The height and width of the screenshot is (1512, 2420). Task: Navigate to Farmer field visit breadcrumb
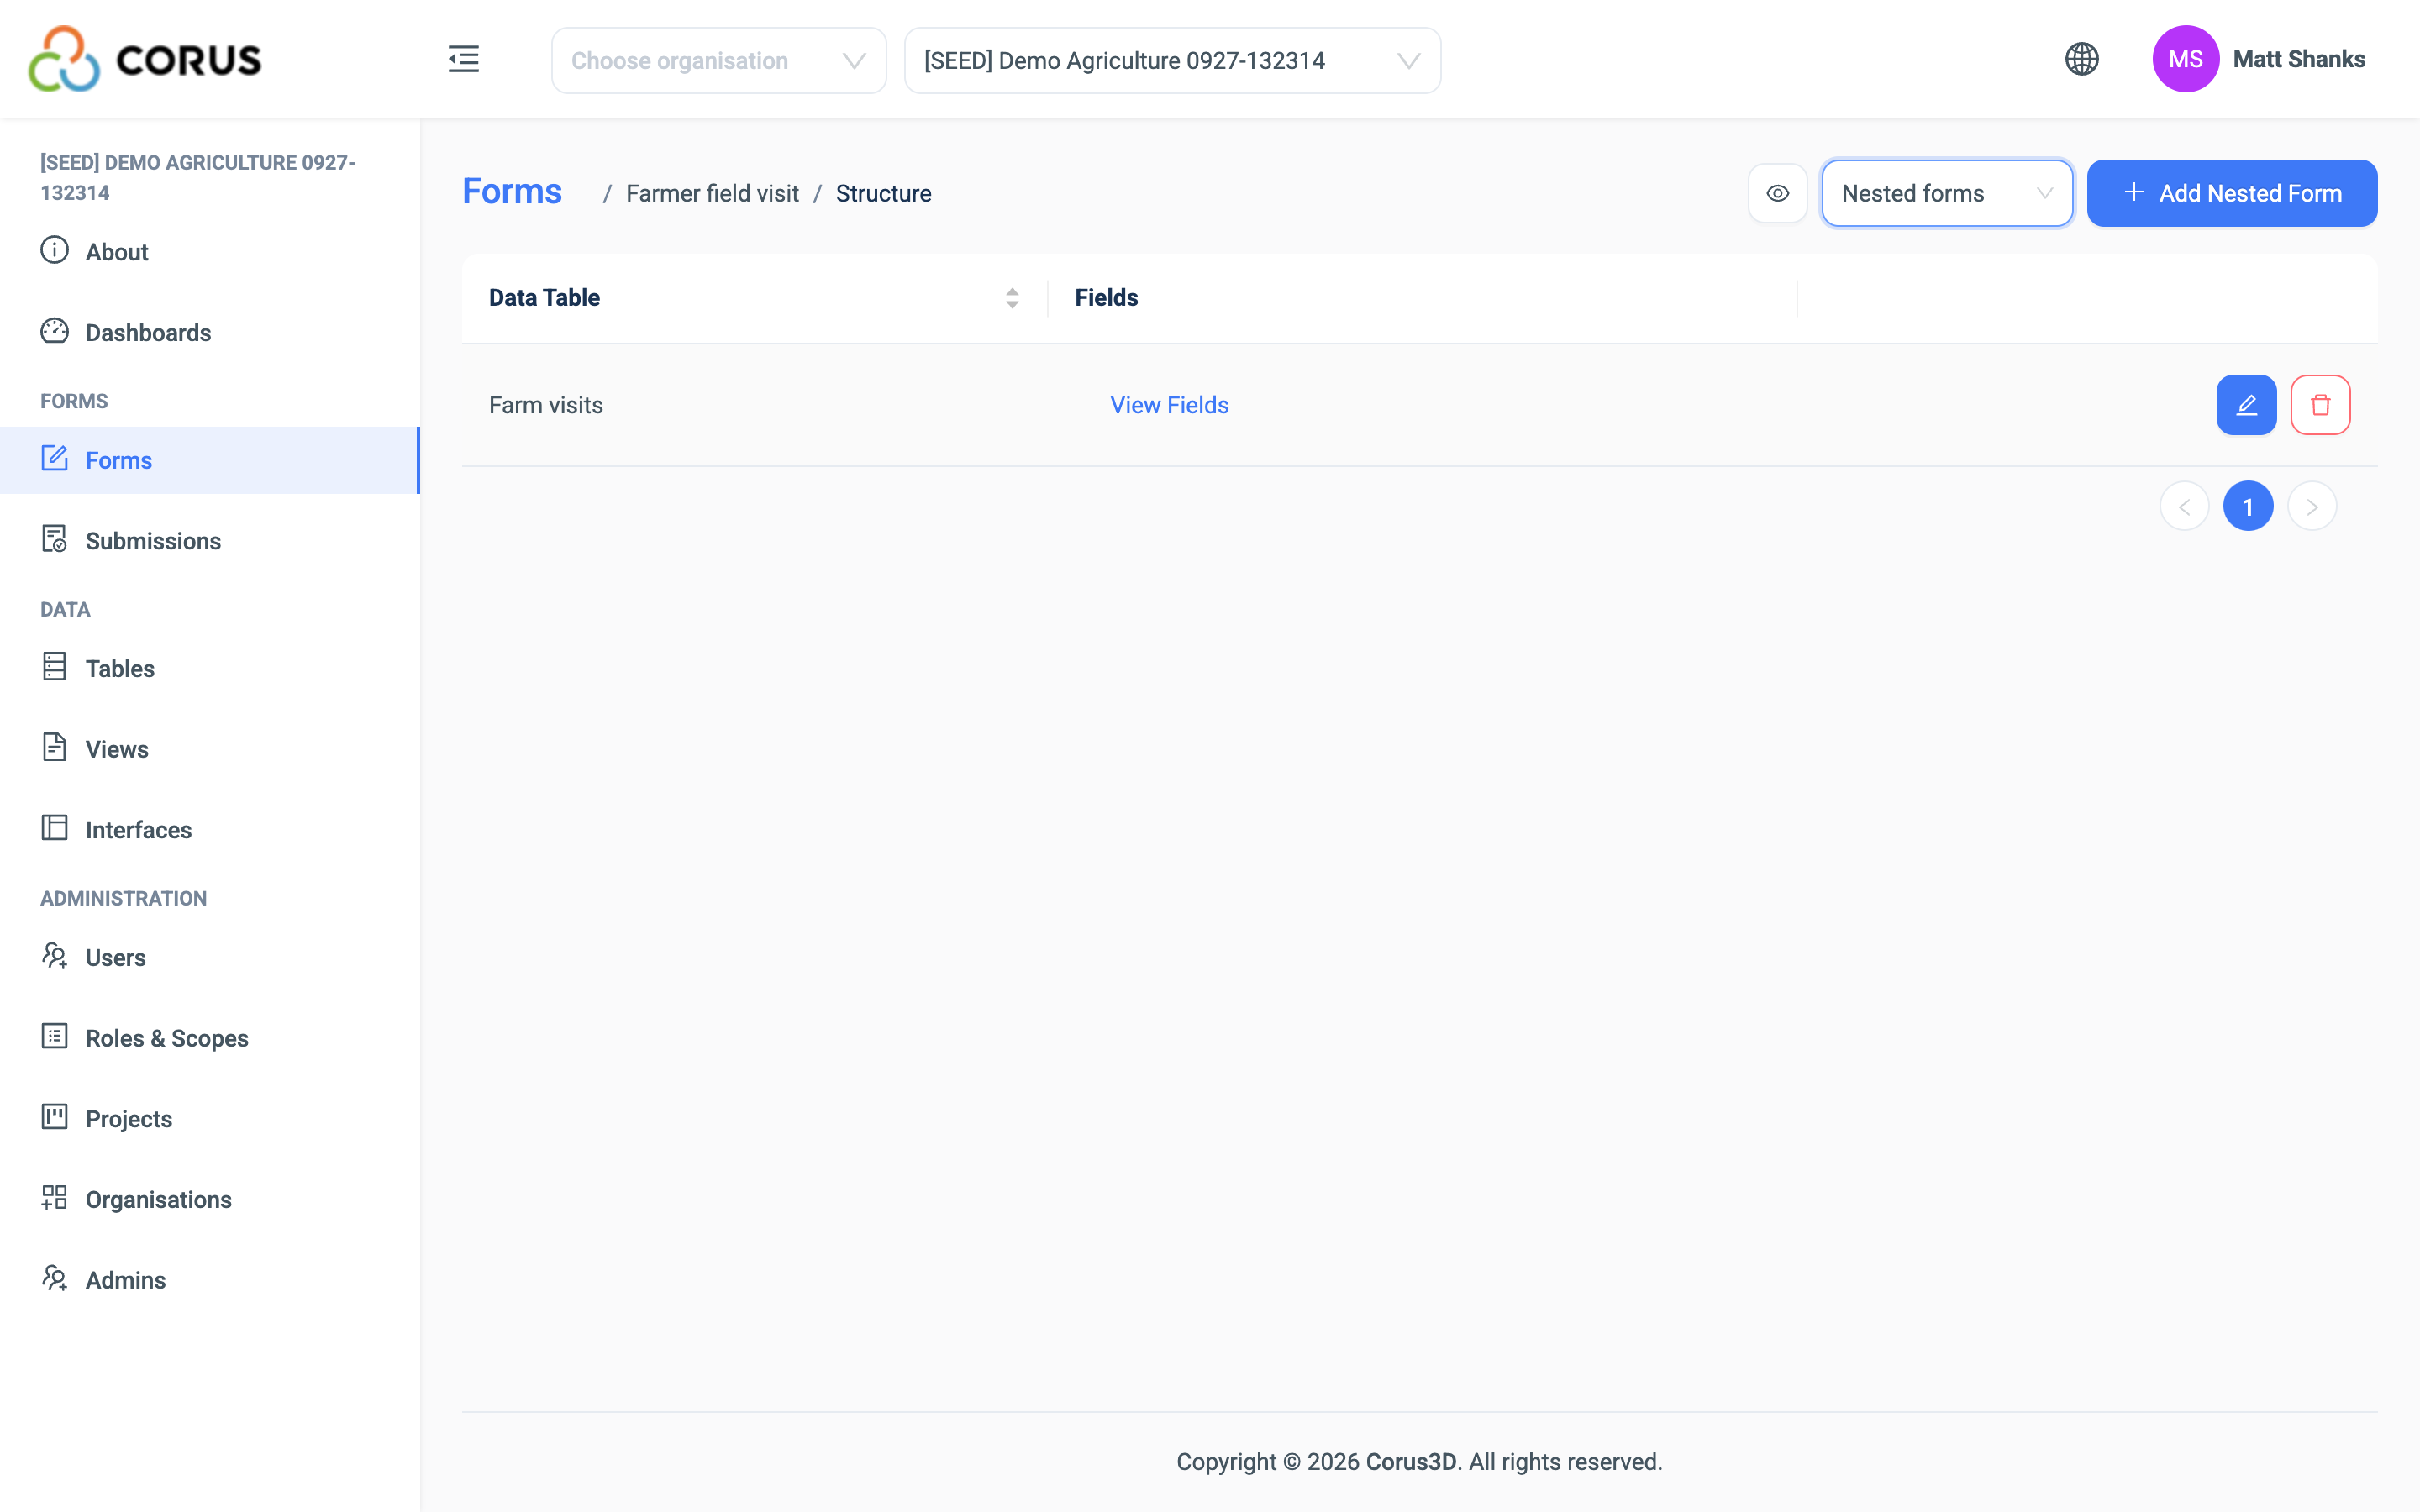[712, 194]
